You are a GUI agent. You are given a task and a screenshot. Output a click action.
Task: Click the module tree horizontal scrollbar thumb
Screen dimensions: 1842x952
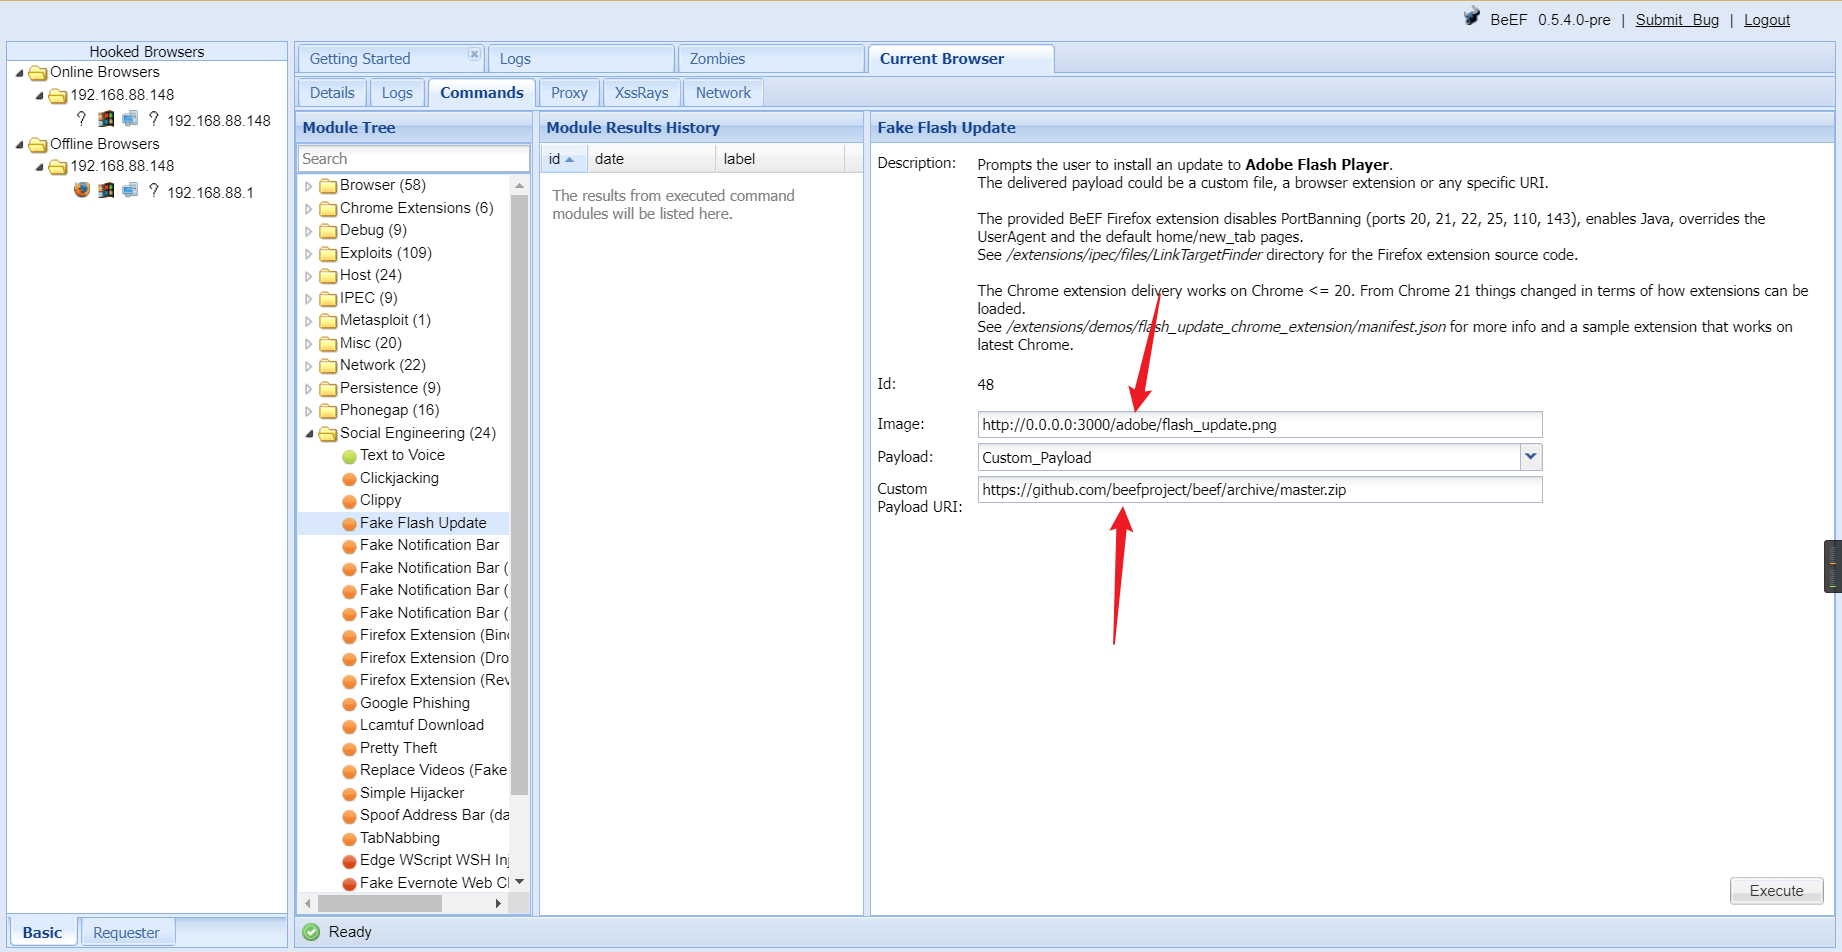[380, 904]
